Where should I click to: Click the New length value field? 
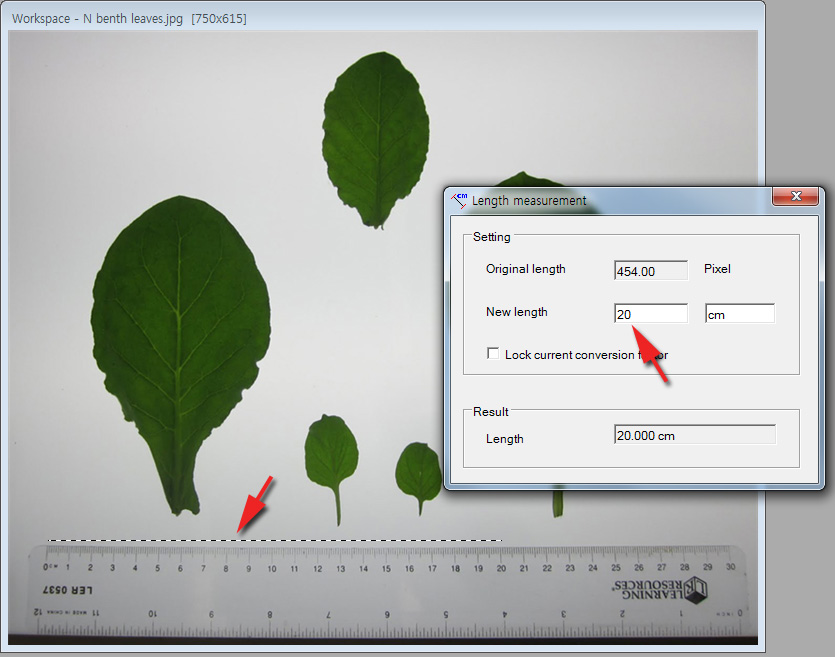click(651, 314)
